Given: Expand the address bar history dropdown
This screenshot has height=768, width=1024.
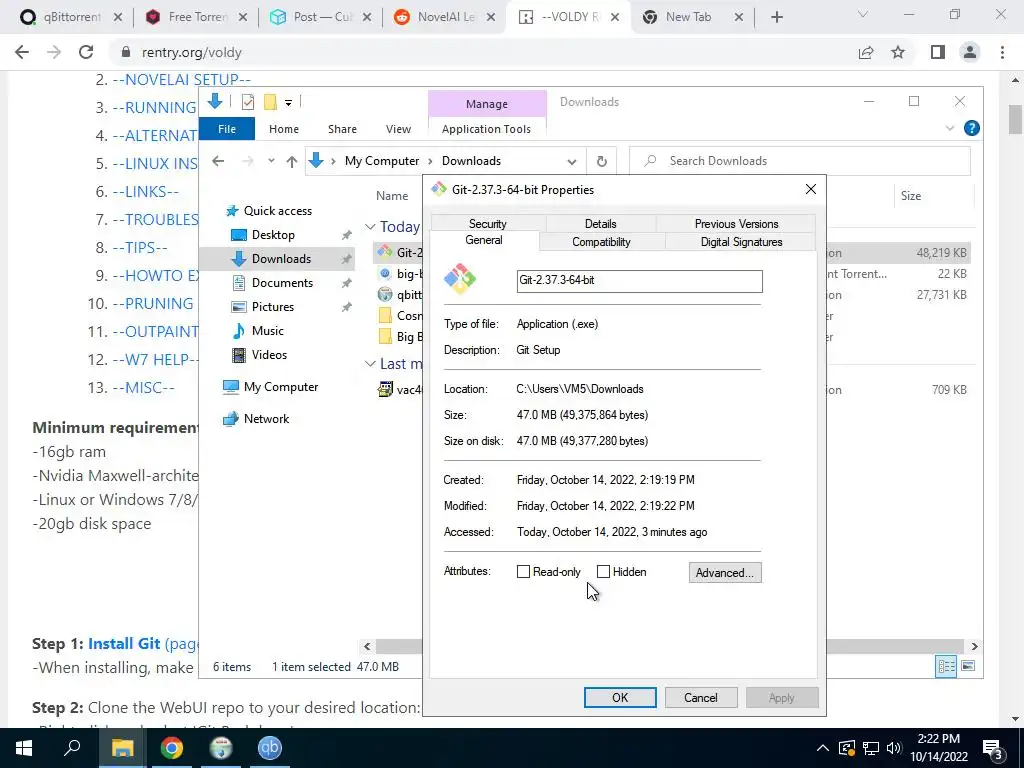Looking at the screenshot, I should click(571, 161).
